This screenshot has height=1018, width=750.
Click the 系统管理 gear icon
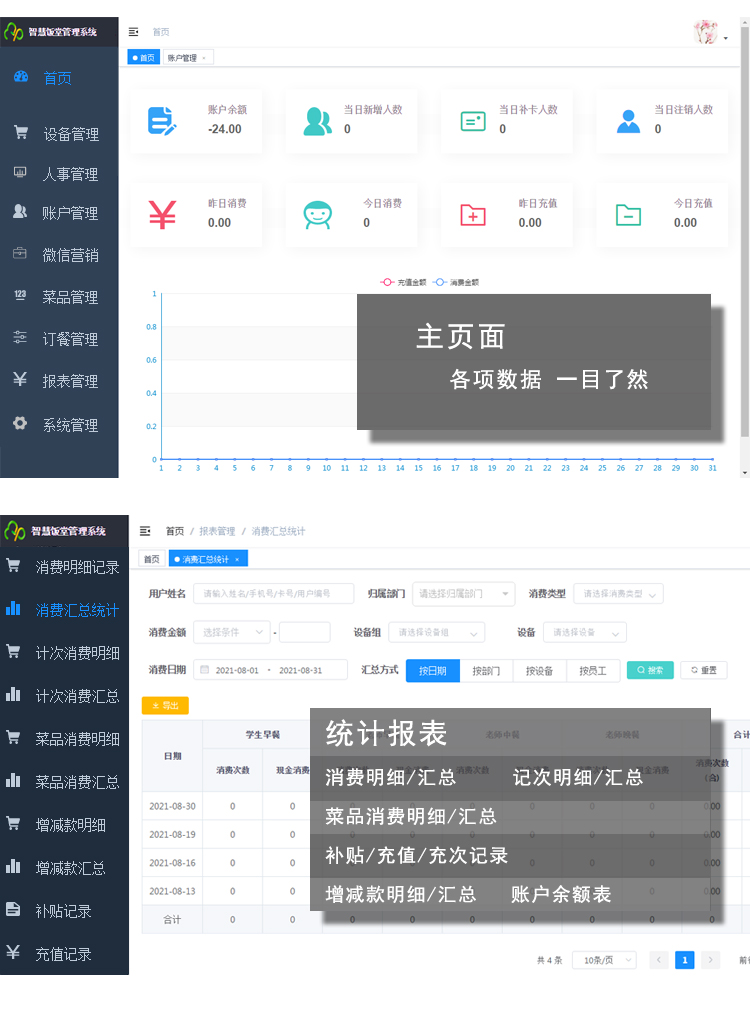point(20,423)
